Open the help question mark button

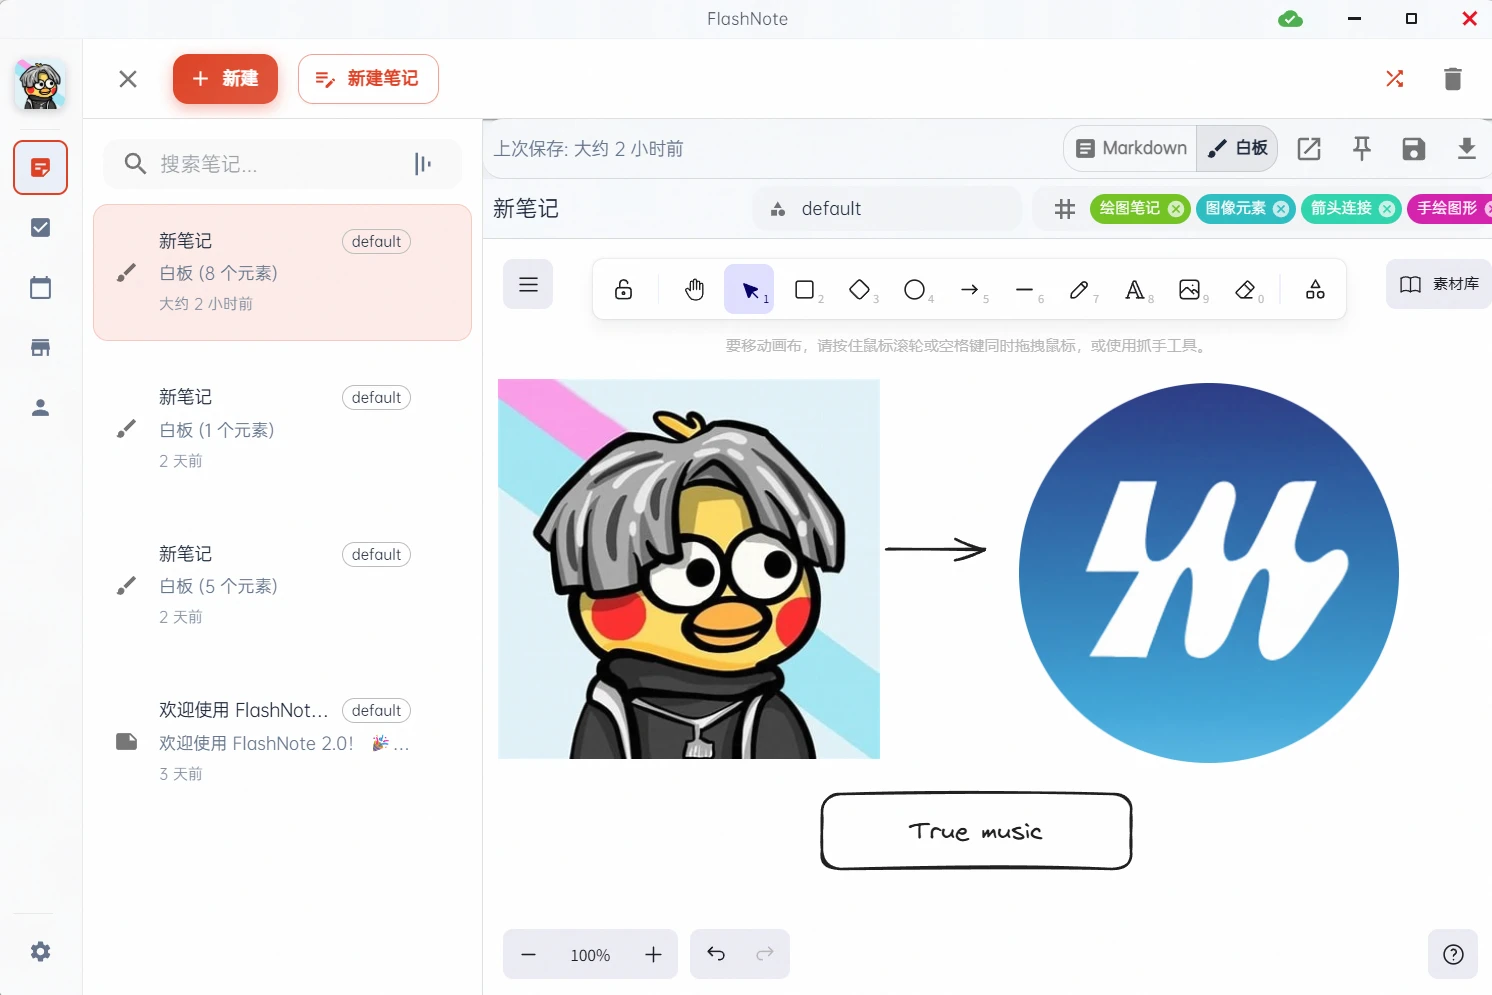click(x=1453, y=955)
